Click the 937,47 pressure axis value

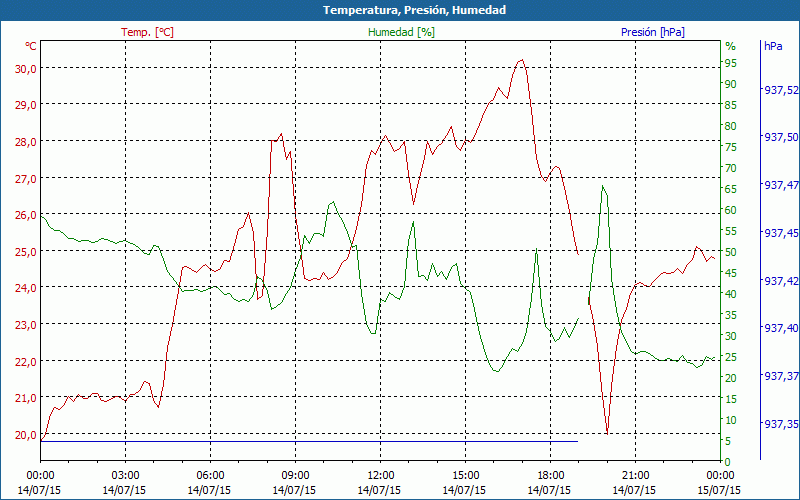coord(781,185)
